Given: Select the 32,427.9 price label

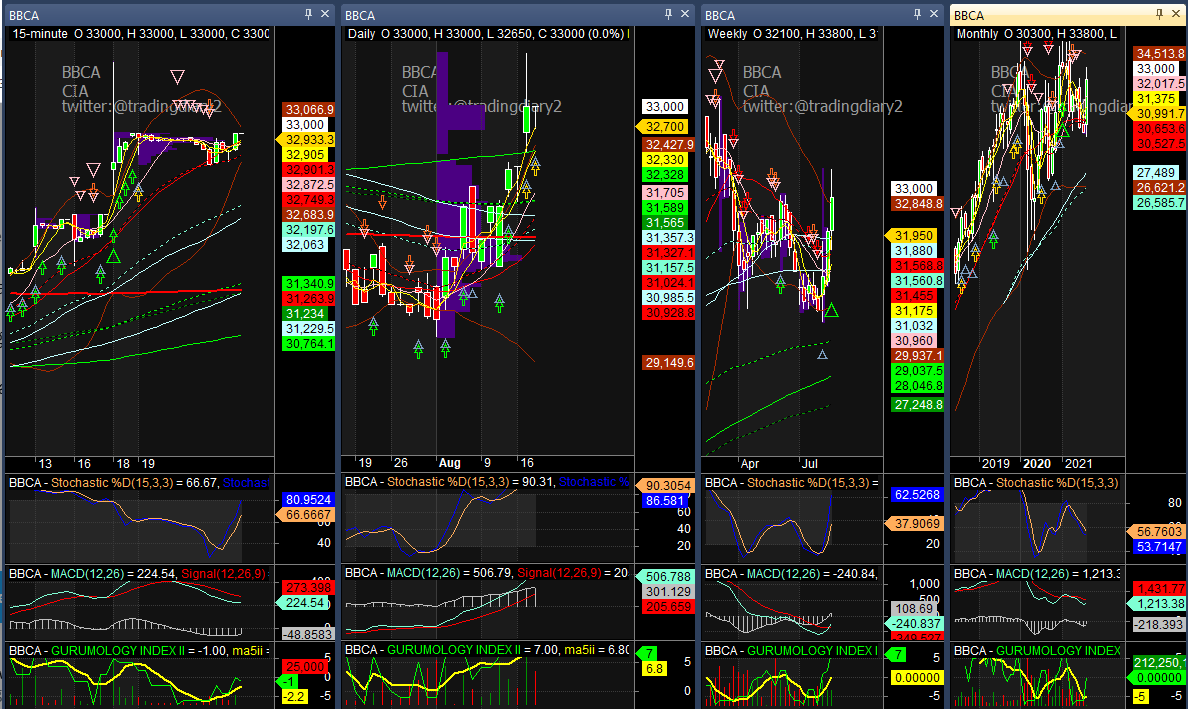Looking at the screenshot, I should pyautogui.click(x=668, y=145).
